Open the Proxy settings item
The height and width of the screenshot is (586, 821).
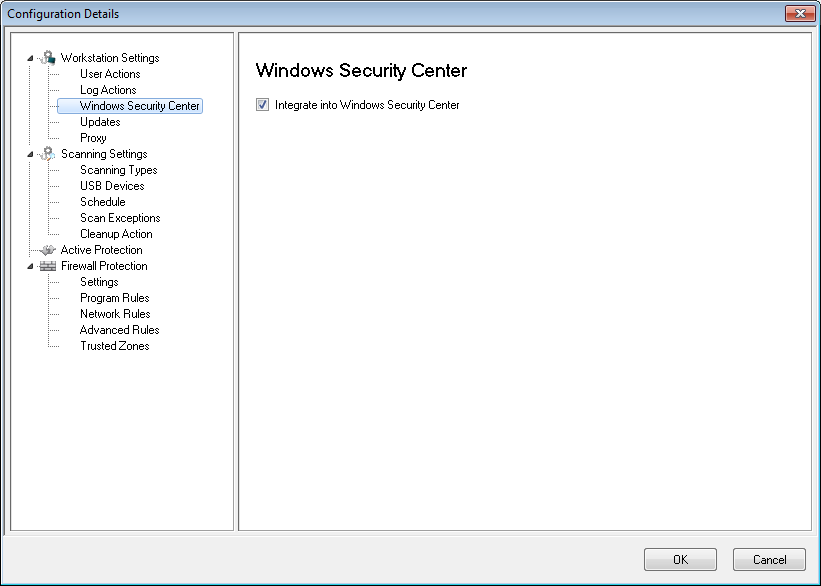click(x=93, y=138)
